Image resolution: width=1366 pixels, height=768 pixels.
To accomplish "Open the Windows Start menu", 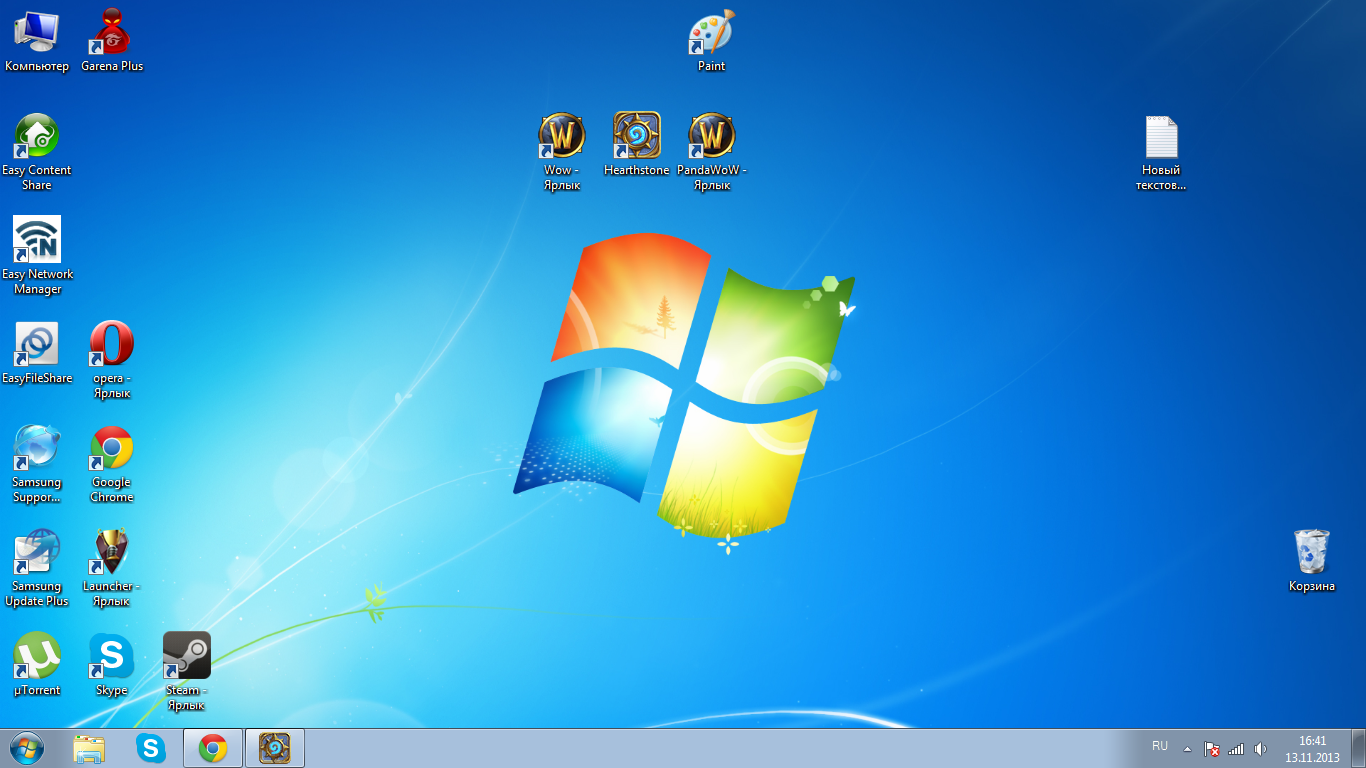I will click(27, 748).
